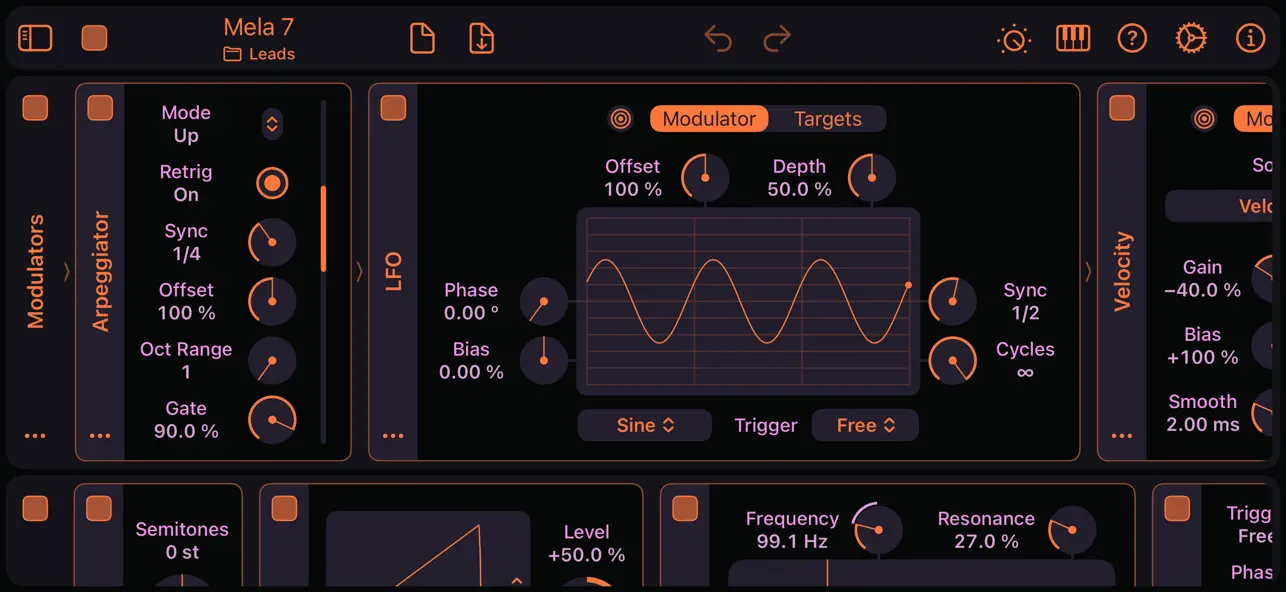Open the Trigger Free dropdown
Image resolution: width=1286 pixels, height=592 pixels.
(x=865, y=425)
